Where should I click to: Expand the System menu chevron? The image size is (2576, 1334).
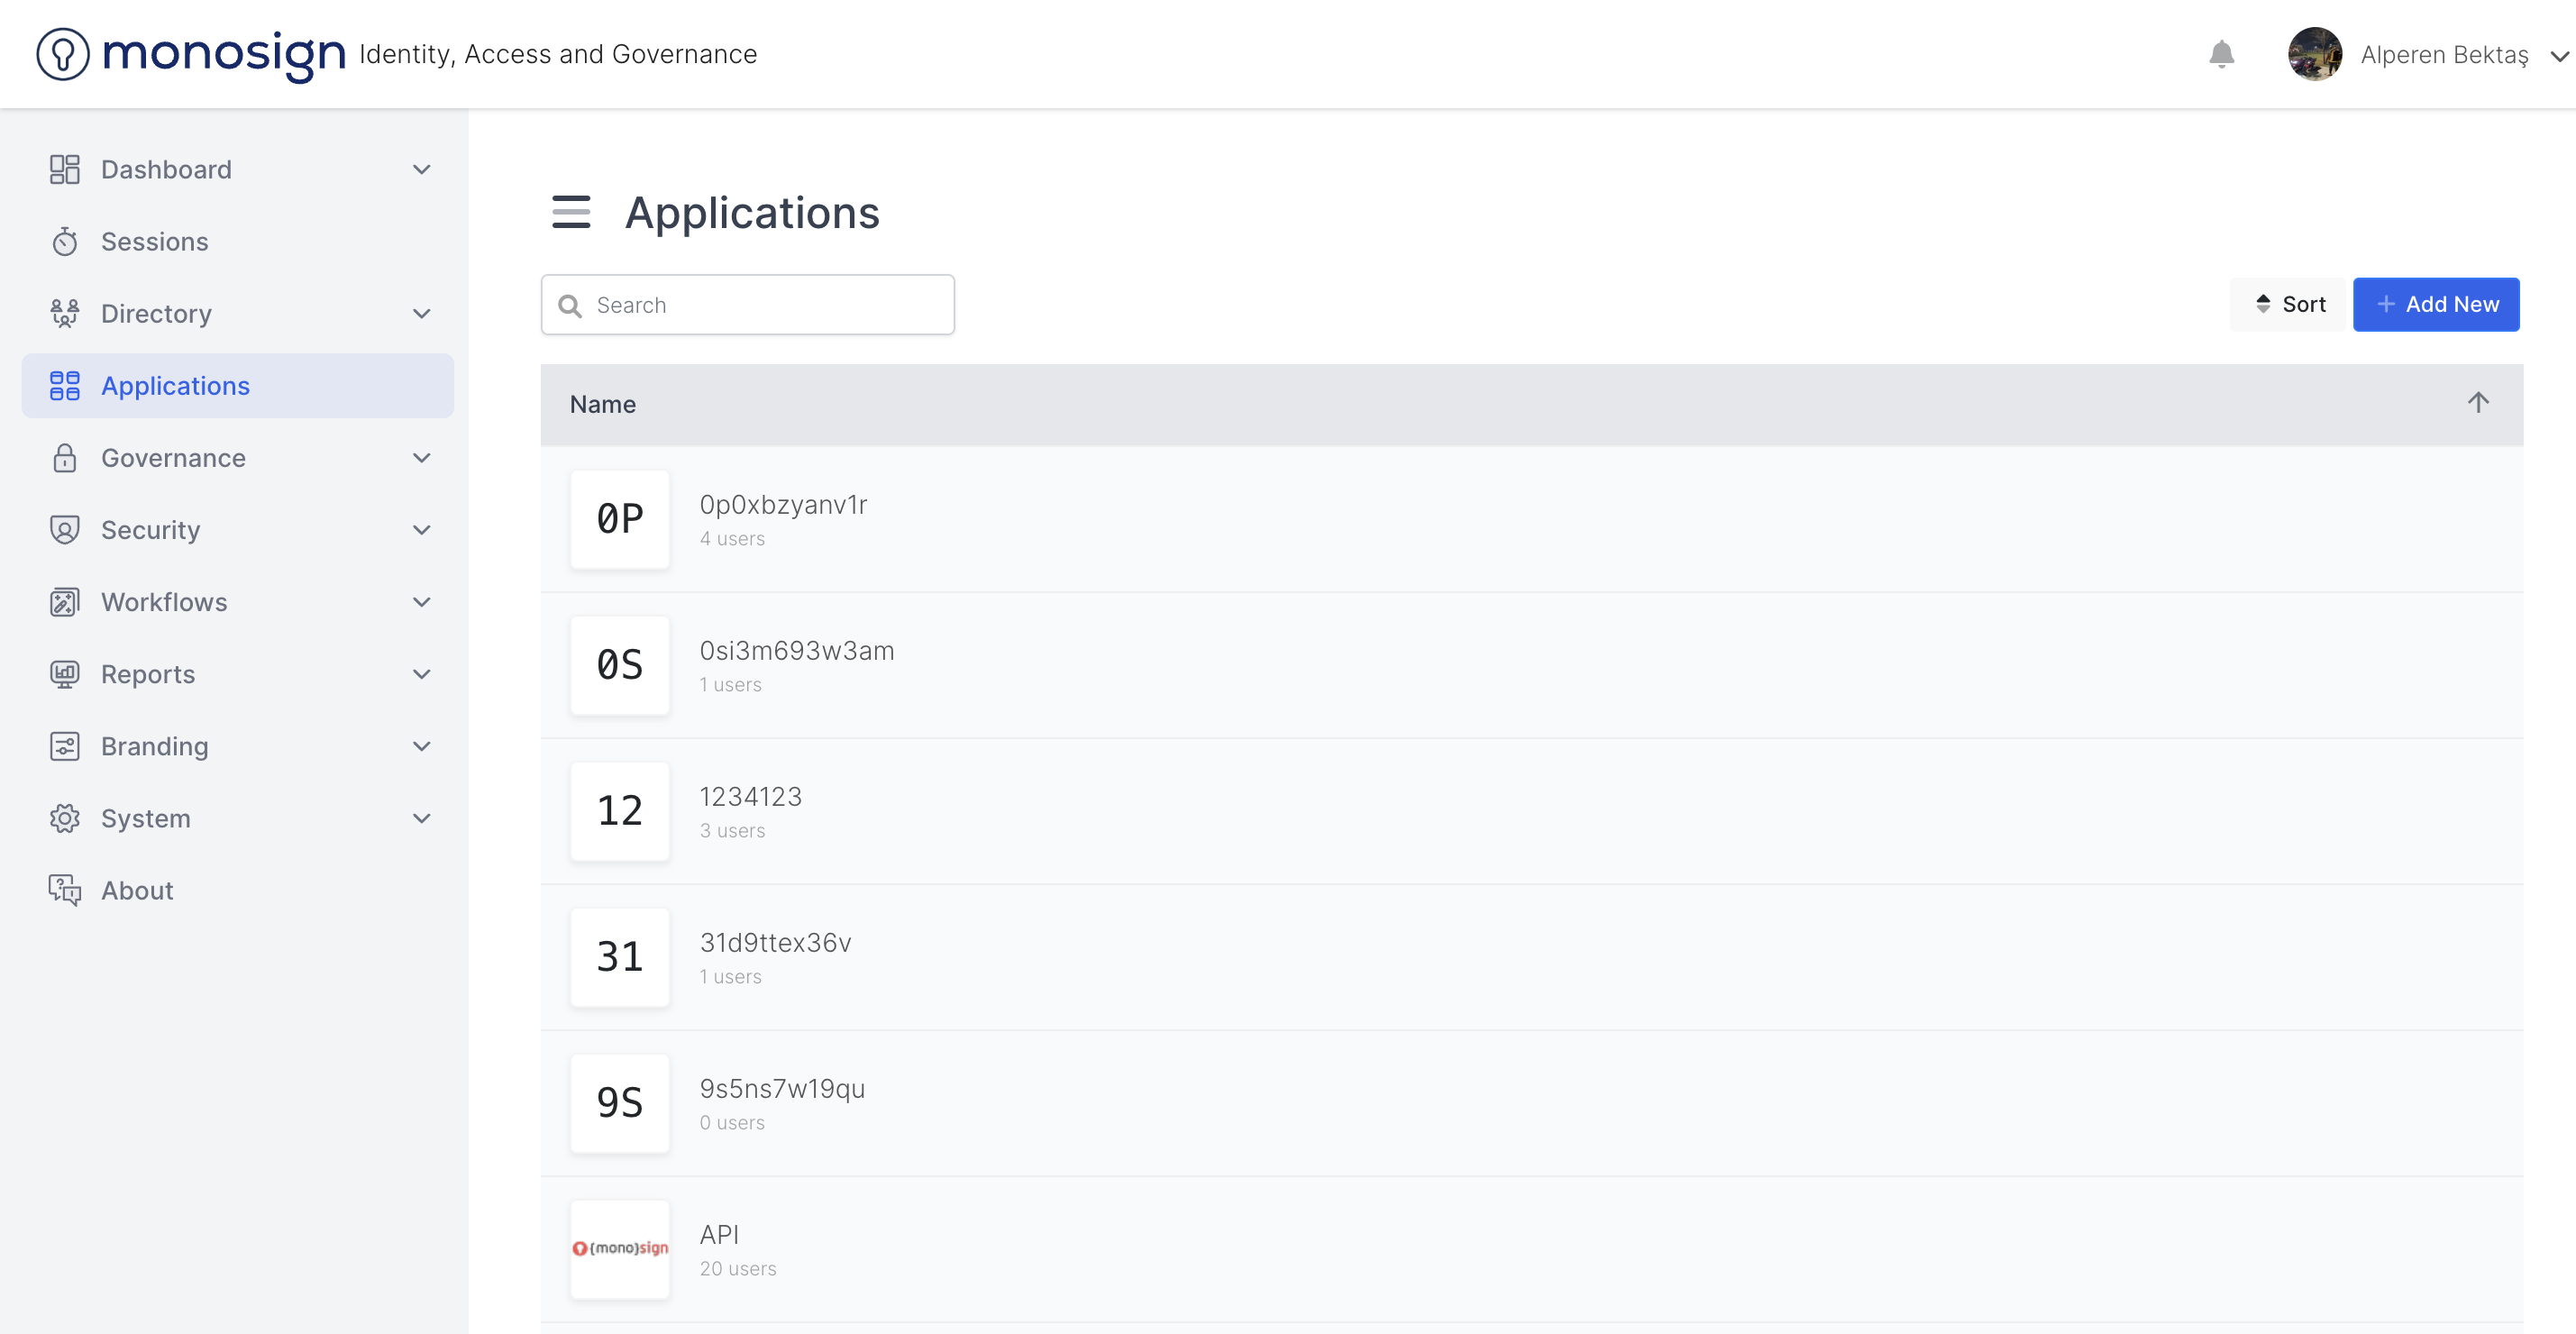422,818
